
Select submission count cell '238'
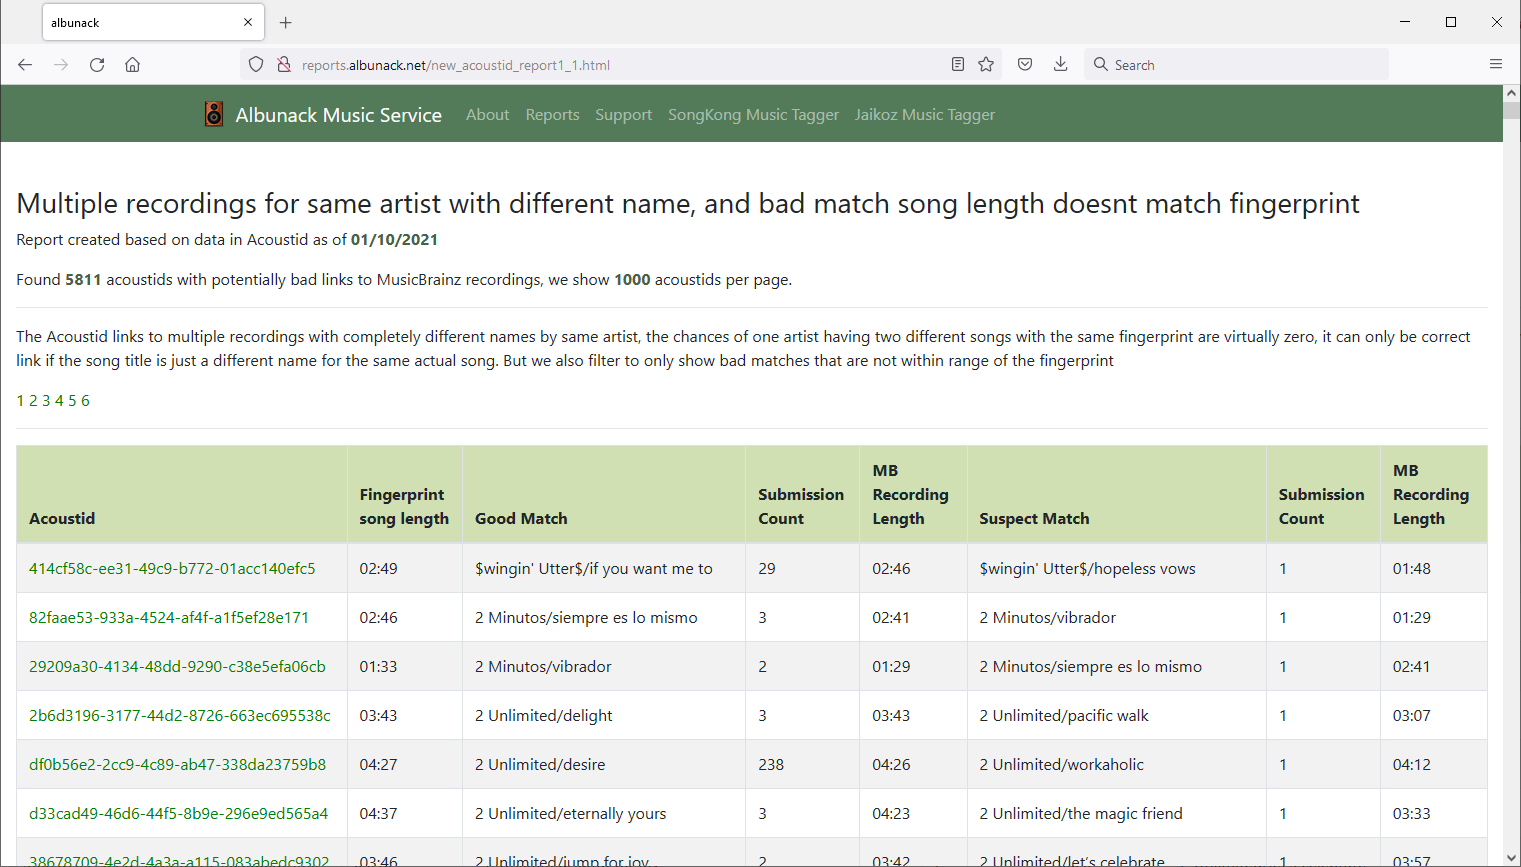tap(802, 764)
